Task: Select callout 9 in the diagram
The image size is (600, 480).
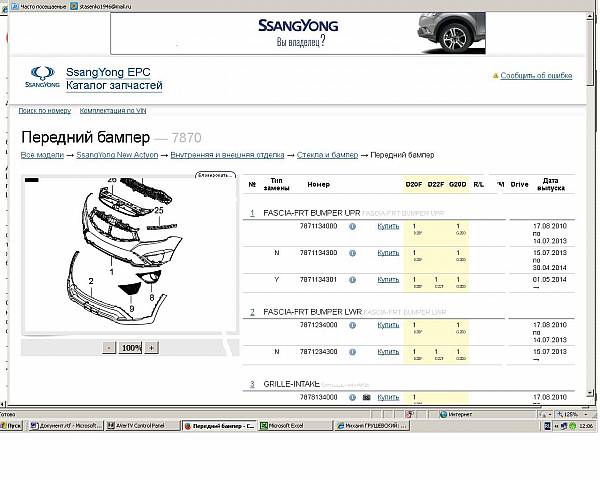Action: [x=132, y=309]
